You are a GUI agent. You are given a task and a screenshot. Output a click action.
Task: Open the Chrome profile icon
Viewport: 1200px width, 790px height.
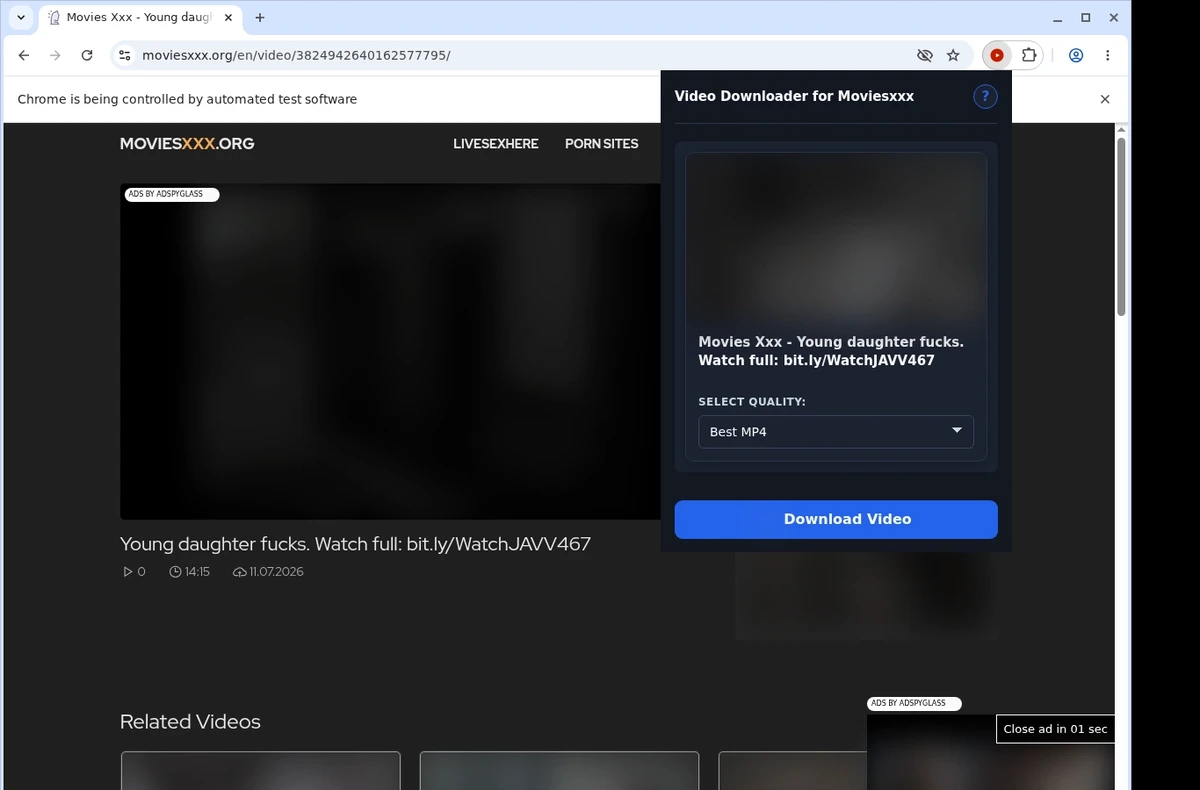[x=1076, y=55]
